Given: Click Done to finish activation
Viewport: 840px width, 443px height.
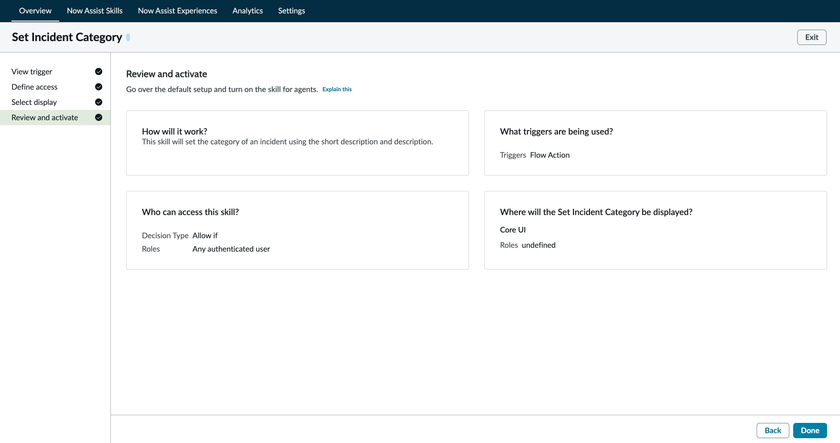Looking at the screenshot, I should coord(810,430).
